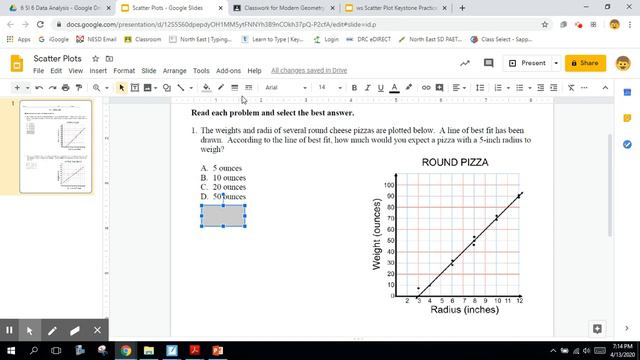Click the Undo icon in toolbar
This screenshot has width=640, height=360.
[39, 88]
